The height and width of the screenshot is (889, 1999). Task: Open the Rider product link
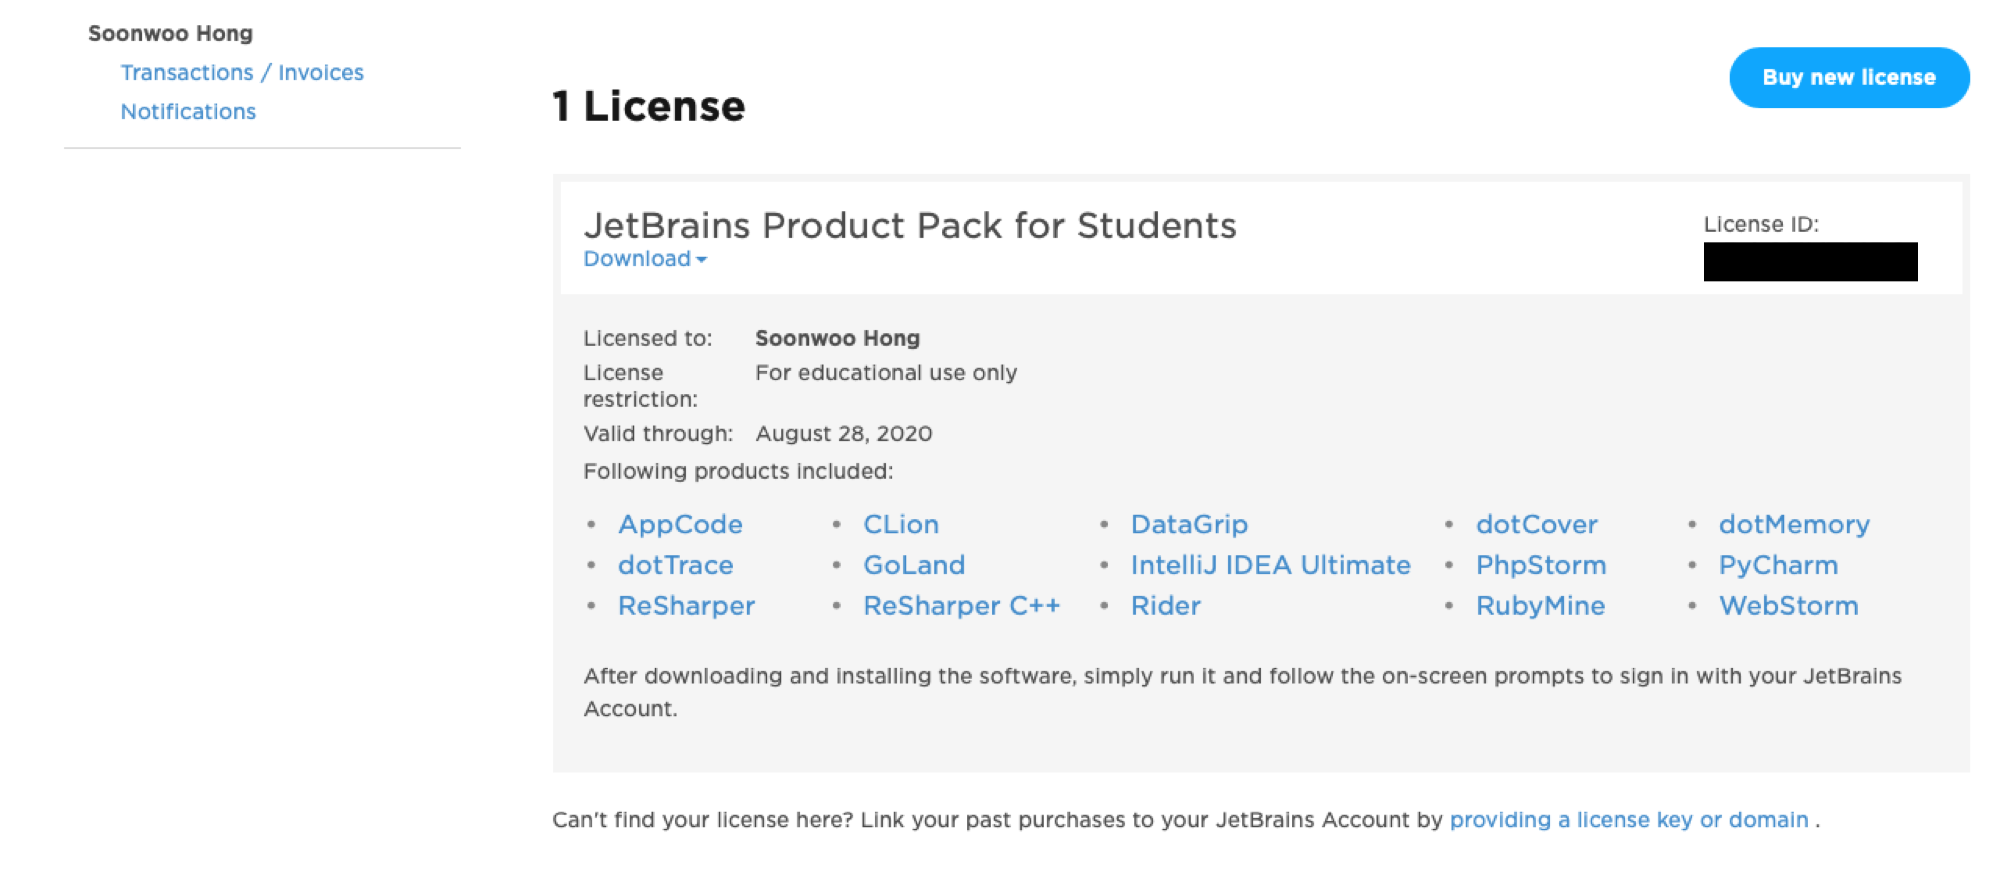click(1165, 605)
